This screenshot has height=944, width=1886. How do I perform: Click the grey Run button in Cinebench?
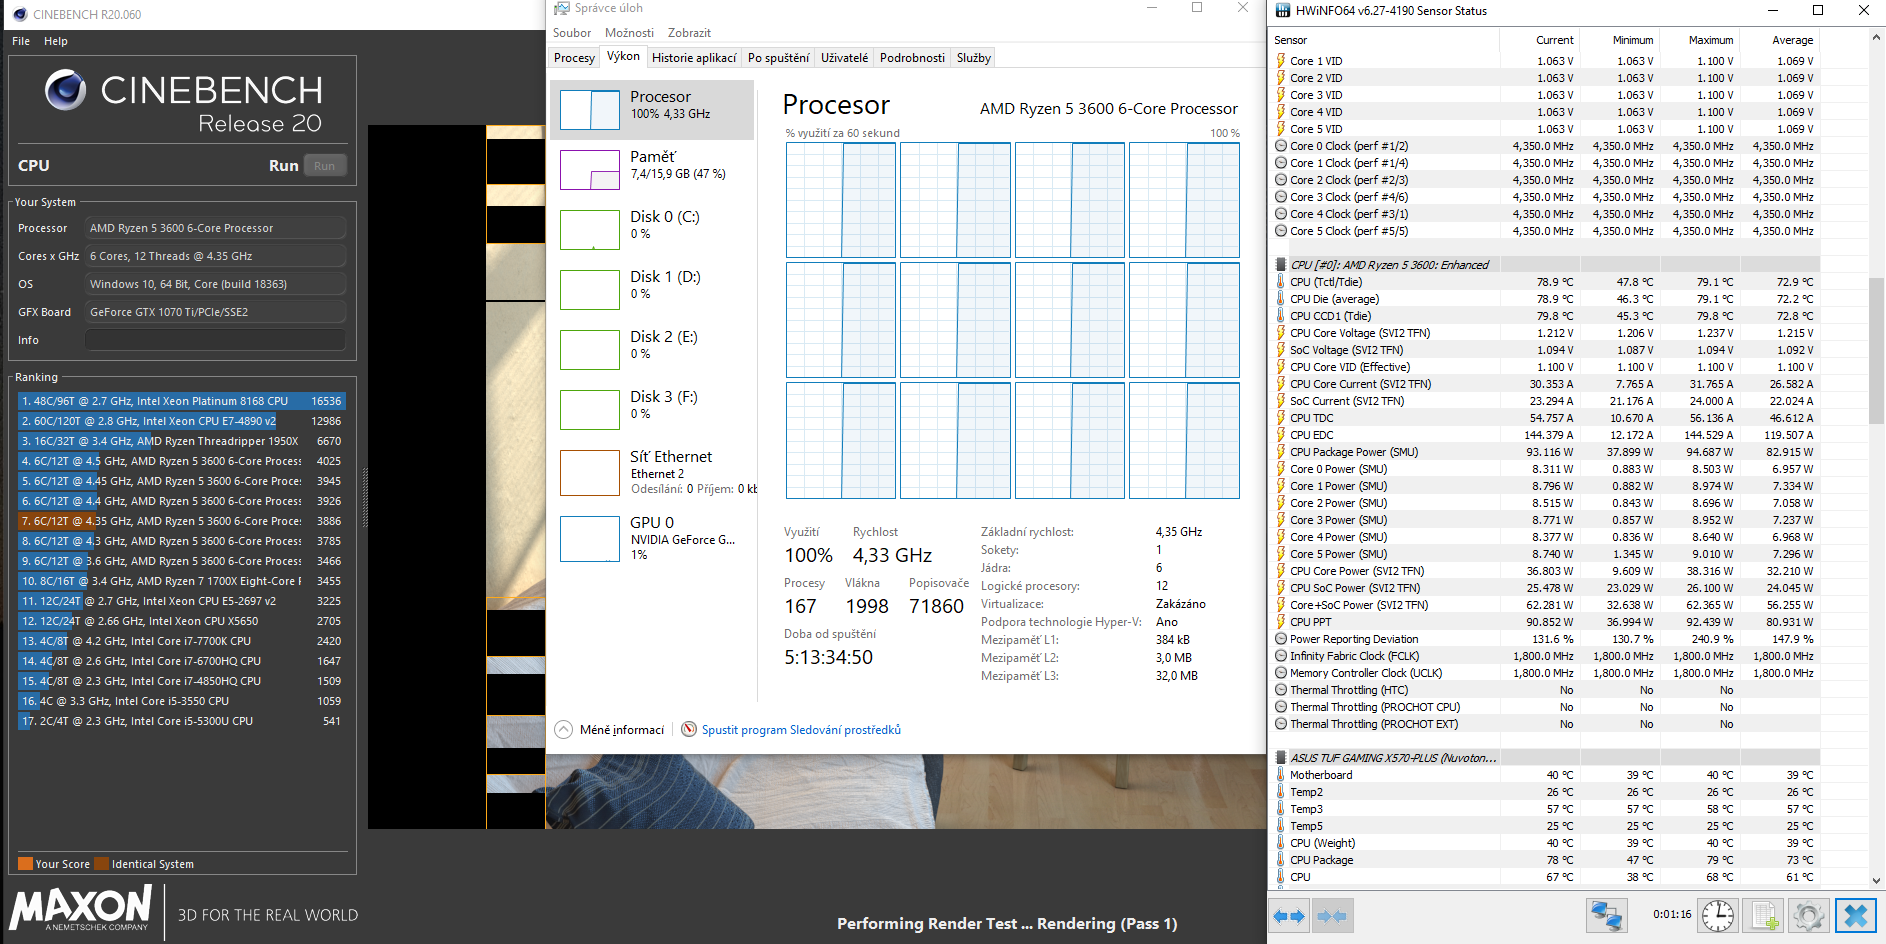[324, 166]
